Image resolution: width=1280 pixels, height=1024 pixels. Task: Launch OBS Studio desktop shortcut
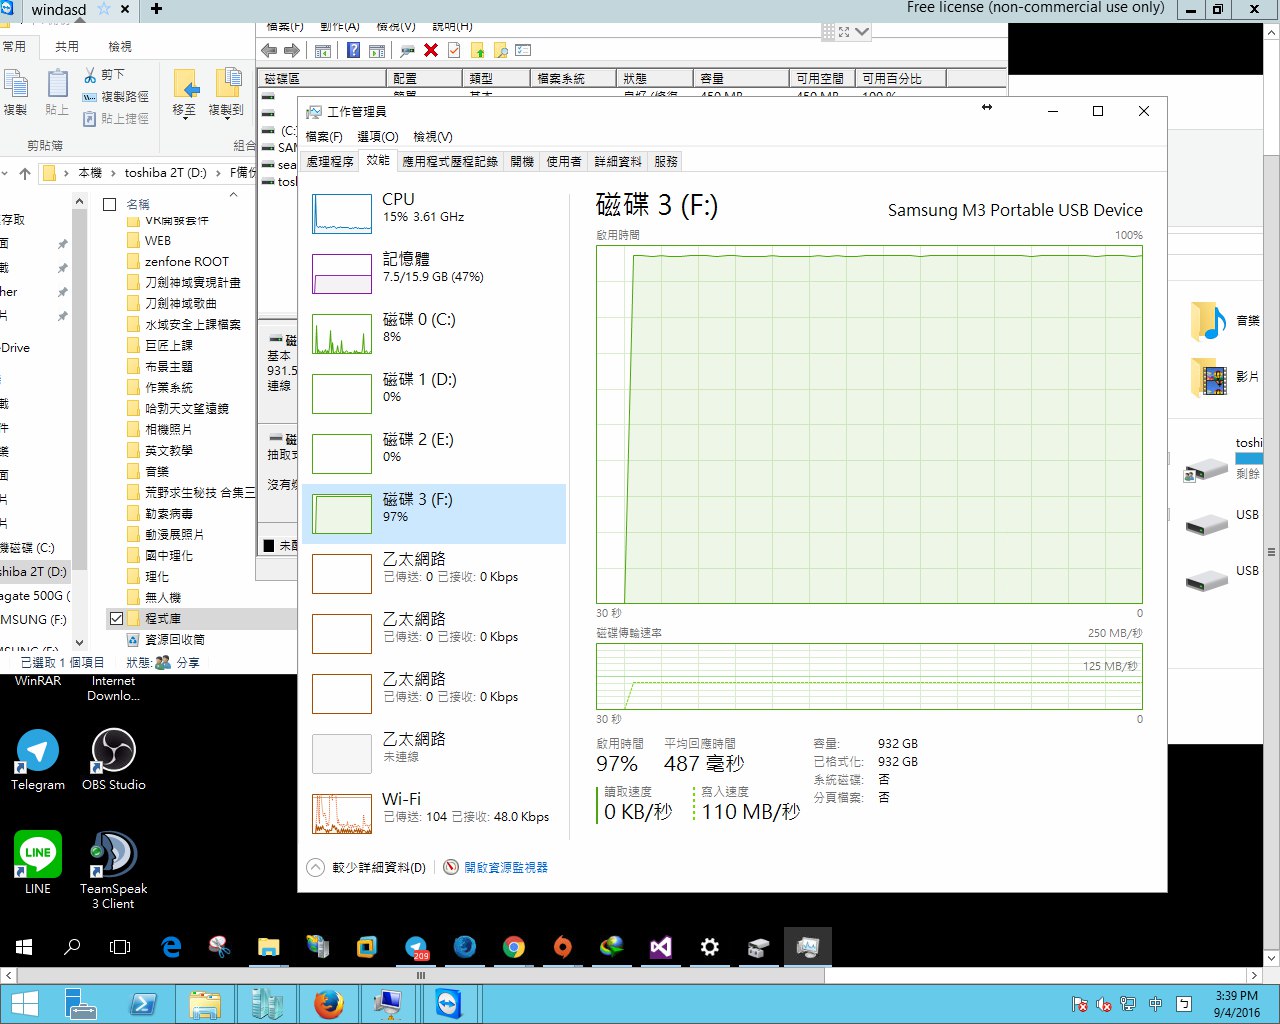click(113, 751)
